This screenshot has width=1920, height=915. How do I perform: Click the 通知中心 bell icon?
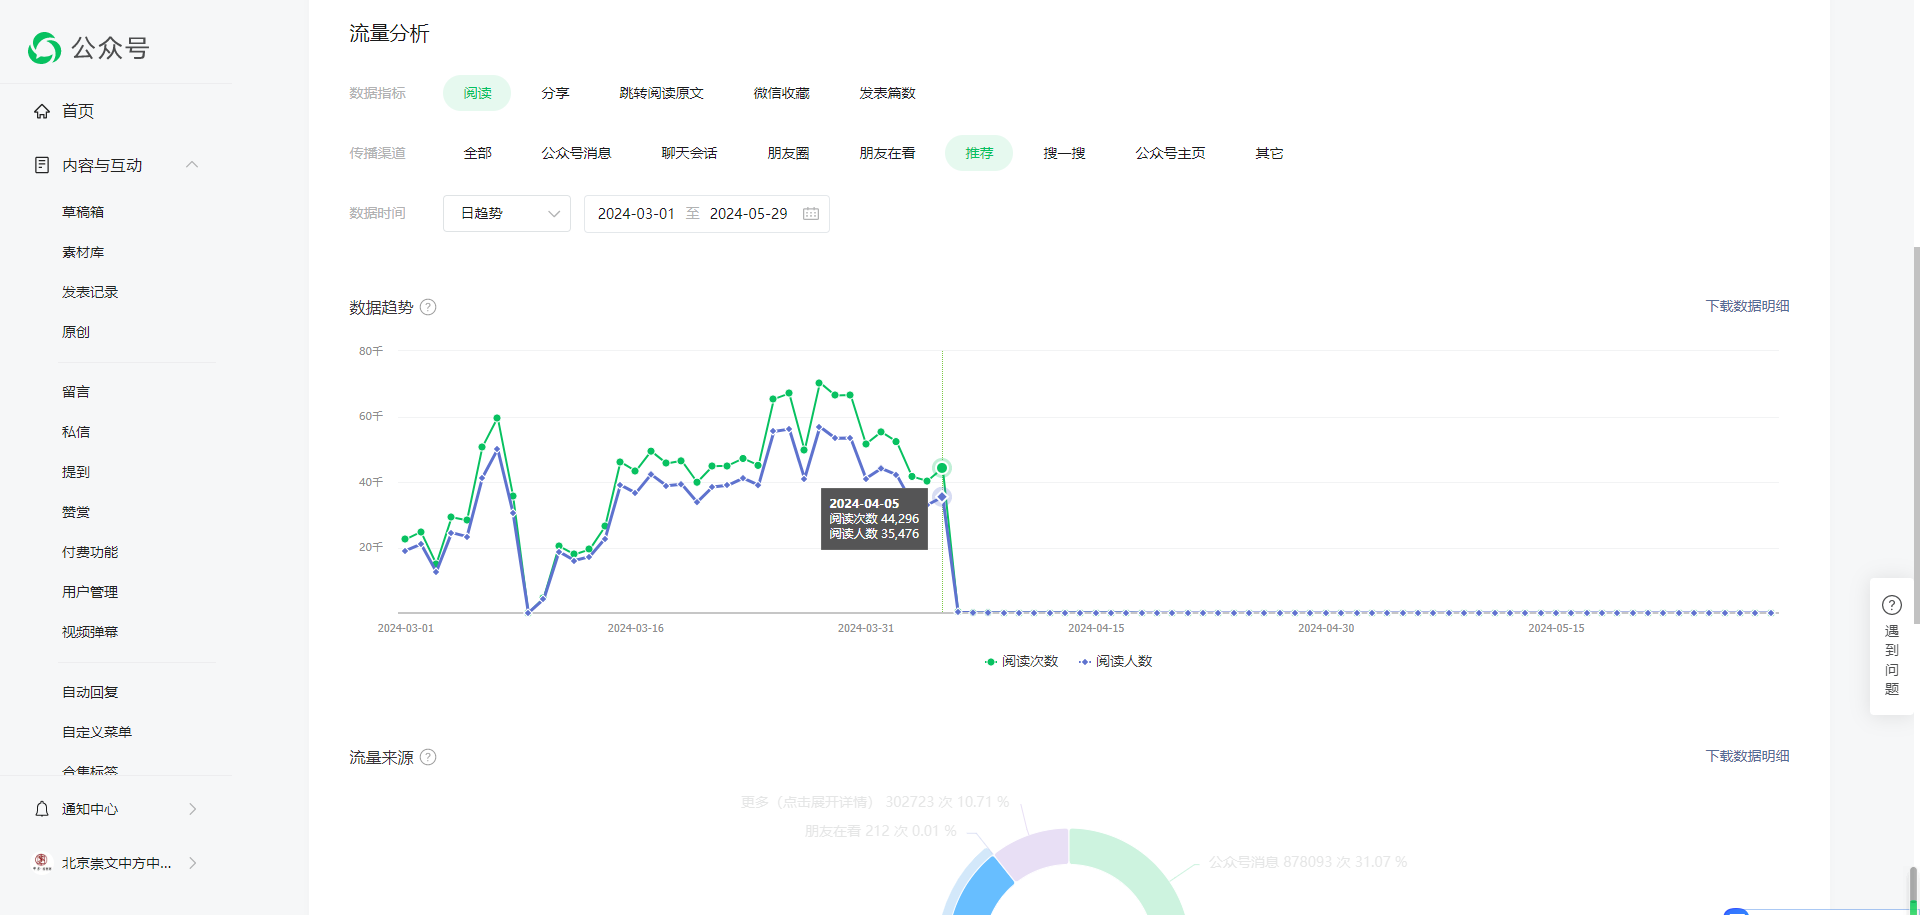(x=42, y=809)
